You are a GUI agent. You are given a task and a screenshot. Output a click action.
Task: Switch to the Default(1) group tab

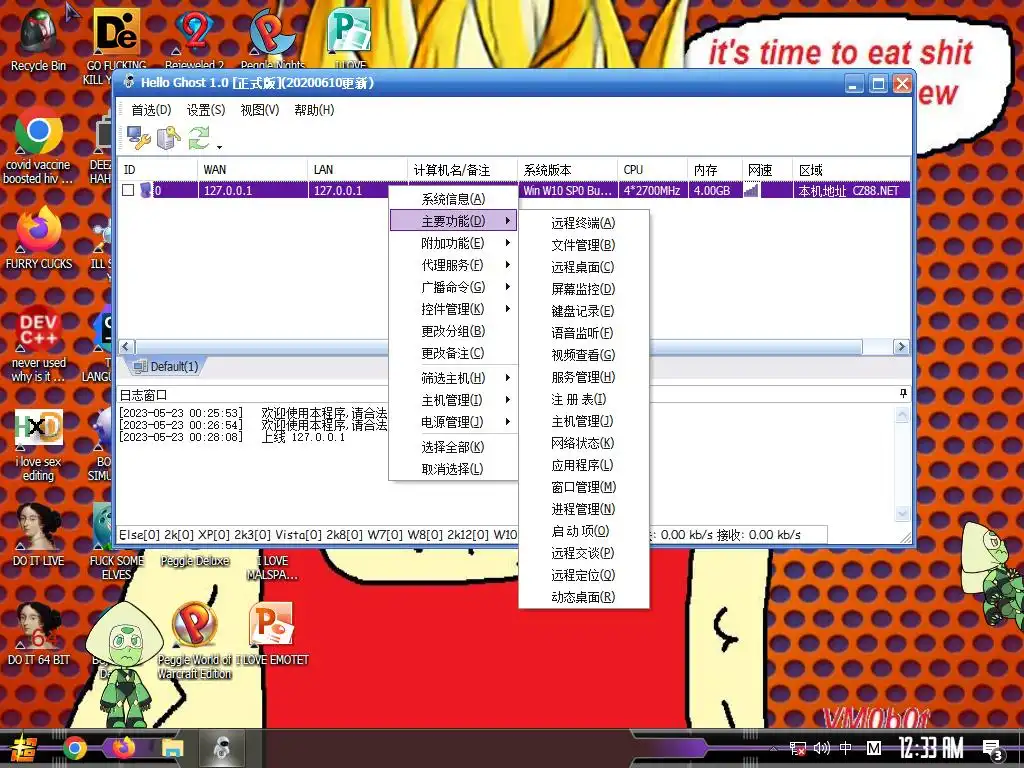pyautogui.click(x=167, y=366)
